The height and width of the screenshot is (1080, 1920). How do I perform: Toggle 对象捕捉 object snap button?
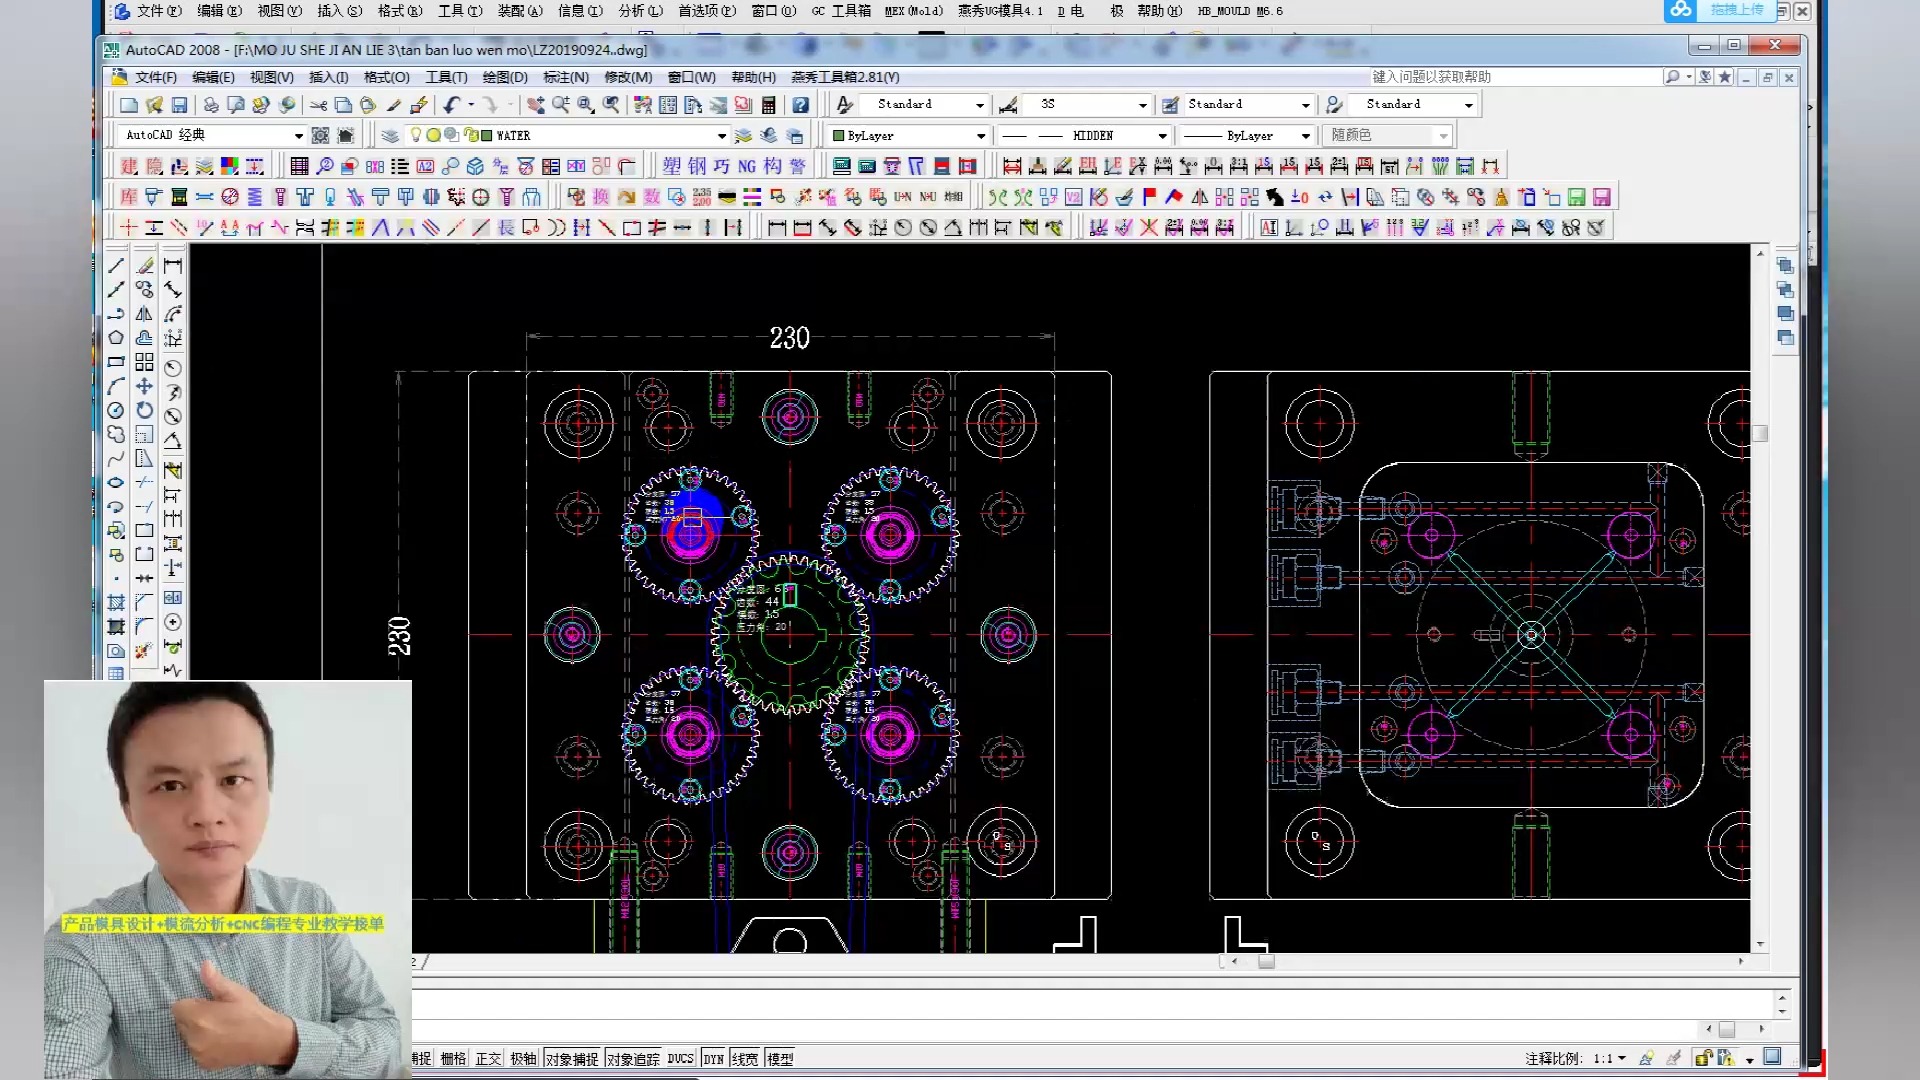coord(572,1059)
